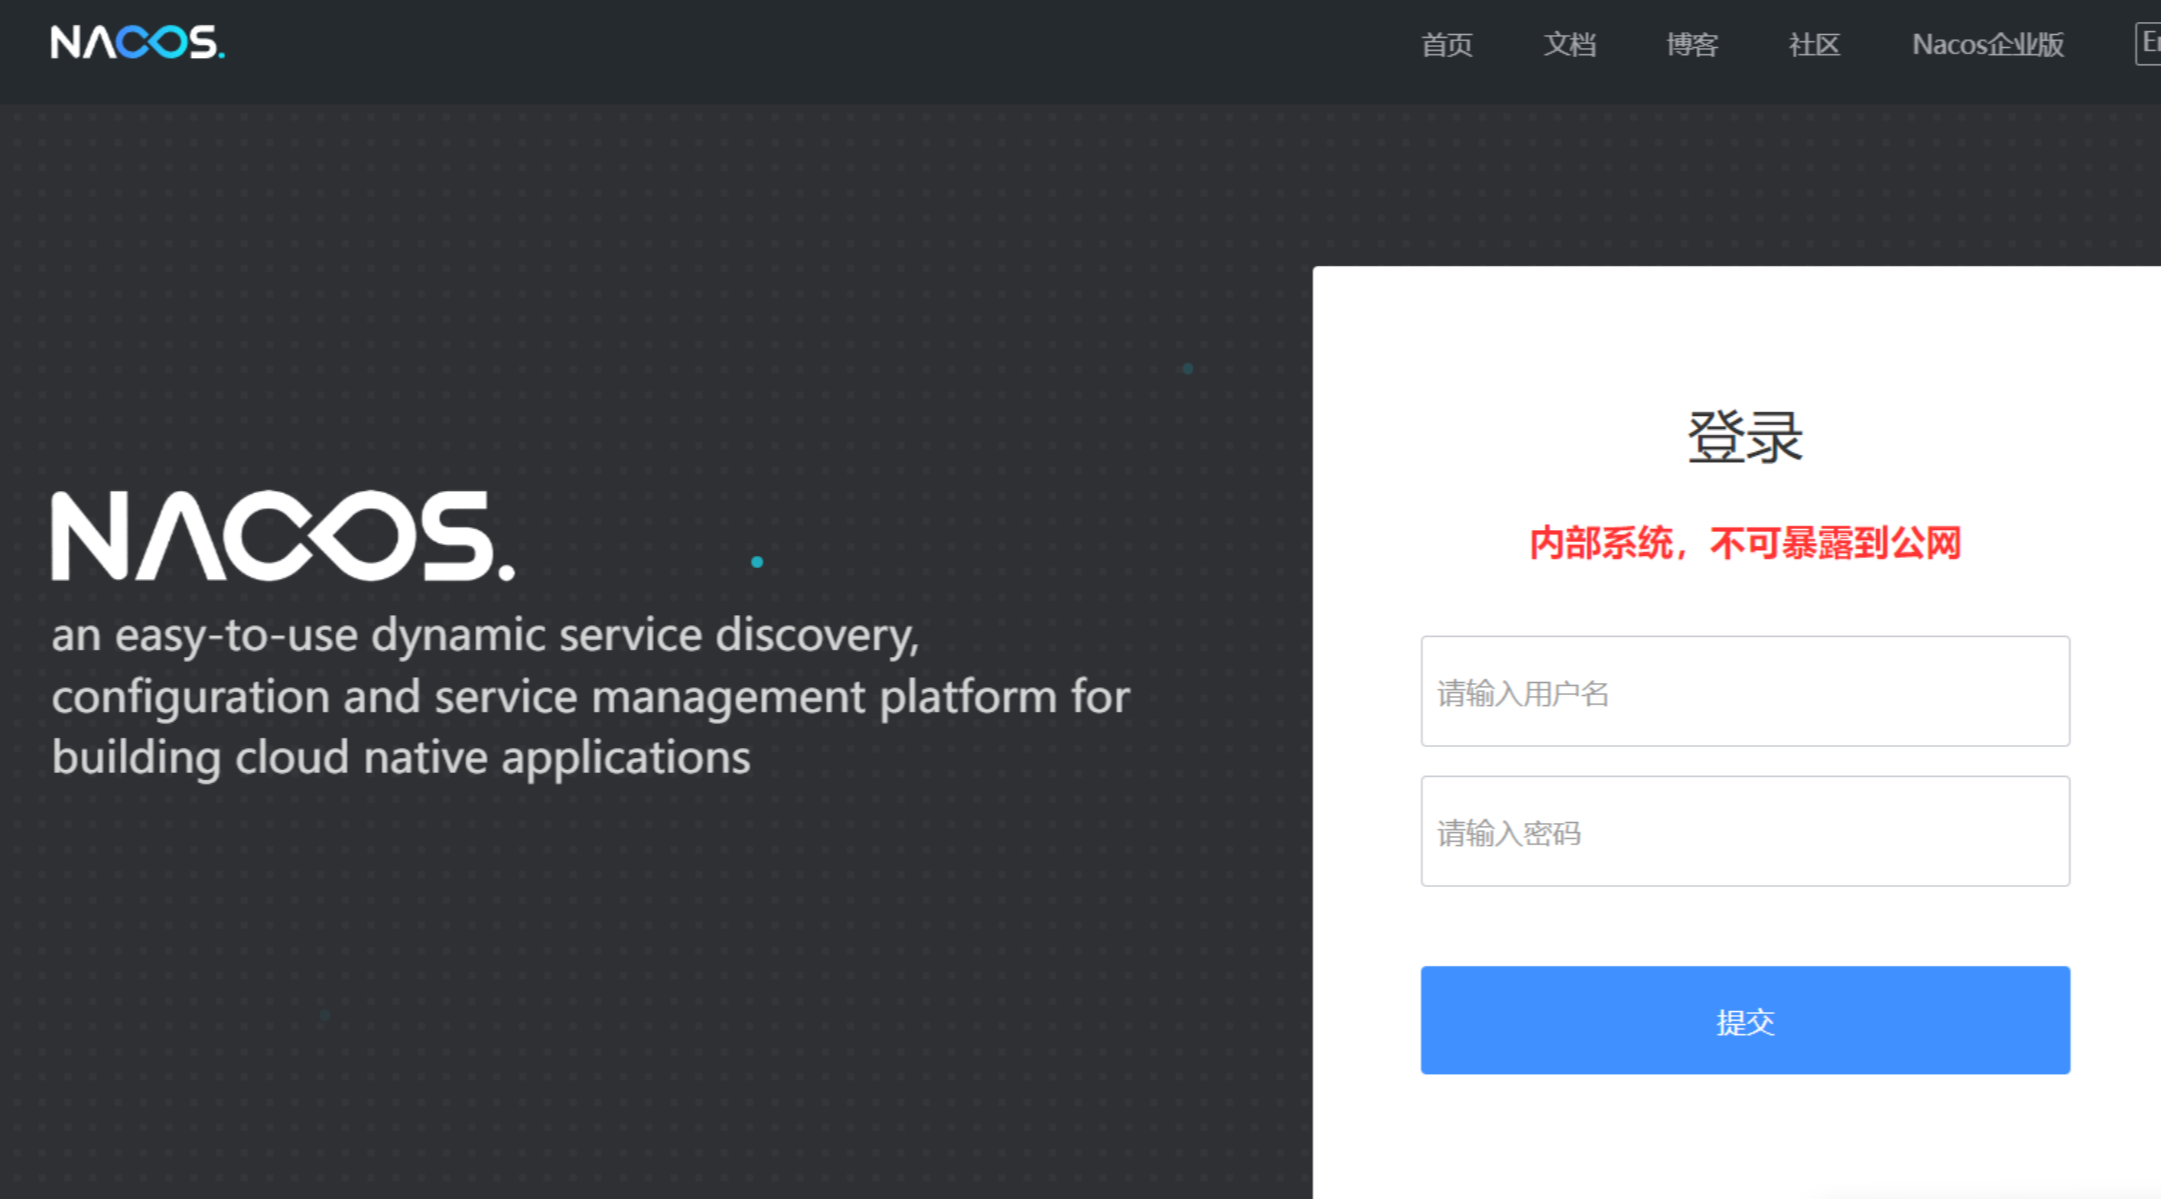Image resolution: width=2161 pixels, height=1199 pixels.
Task: Open the 首页 home menu item
Action: pyautogui.click(x=1446, y=45)
